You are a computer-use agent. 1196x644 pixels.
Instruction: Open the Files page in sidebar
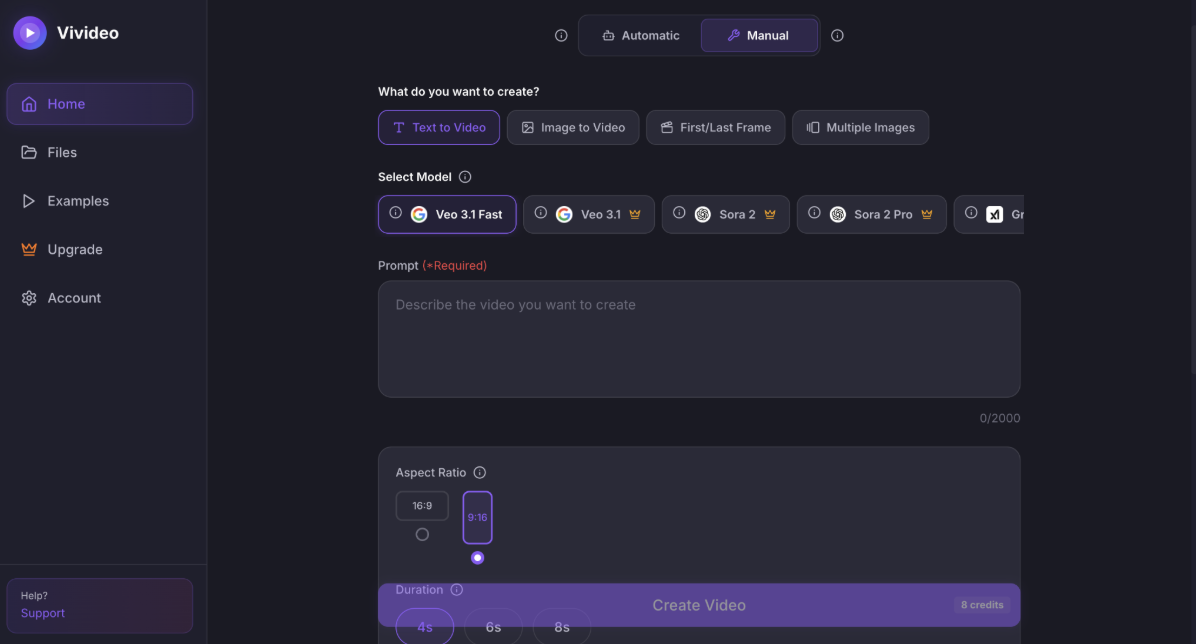click(62, 152)
